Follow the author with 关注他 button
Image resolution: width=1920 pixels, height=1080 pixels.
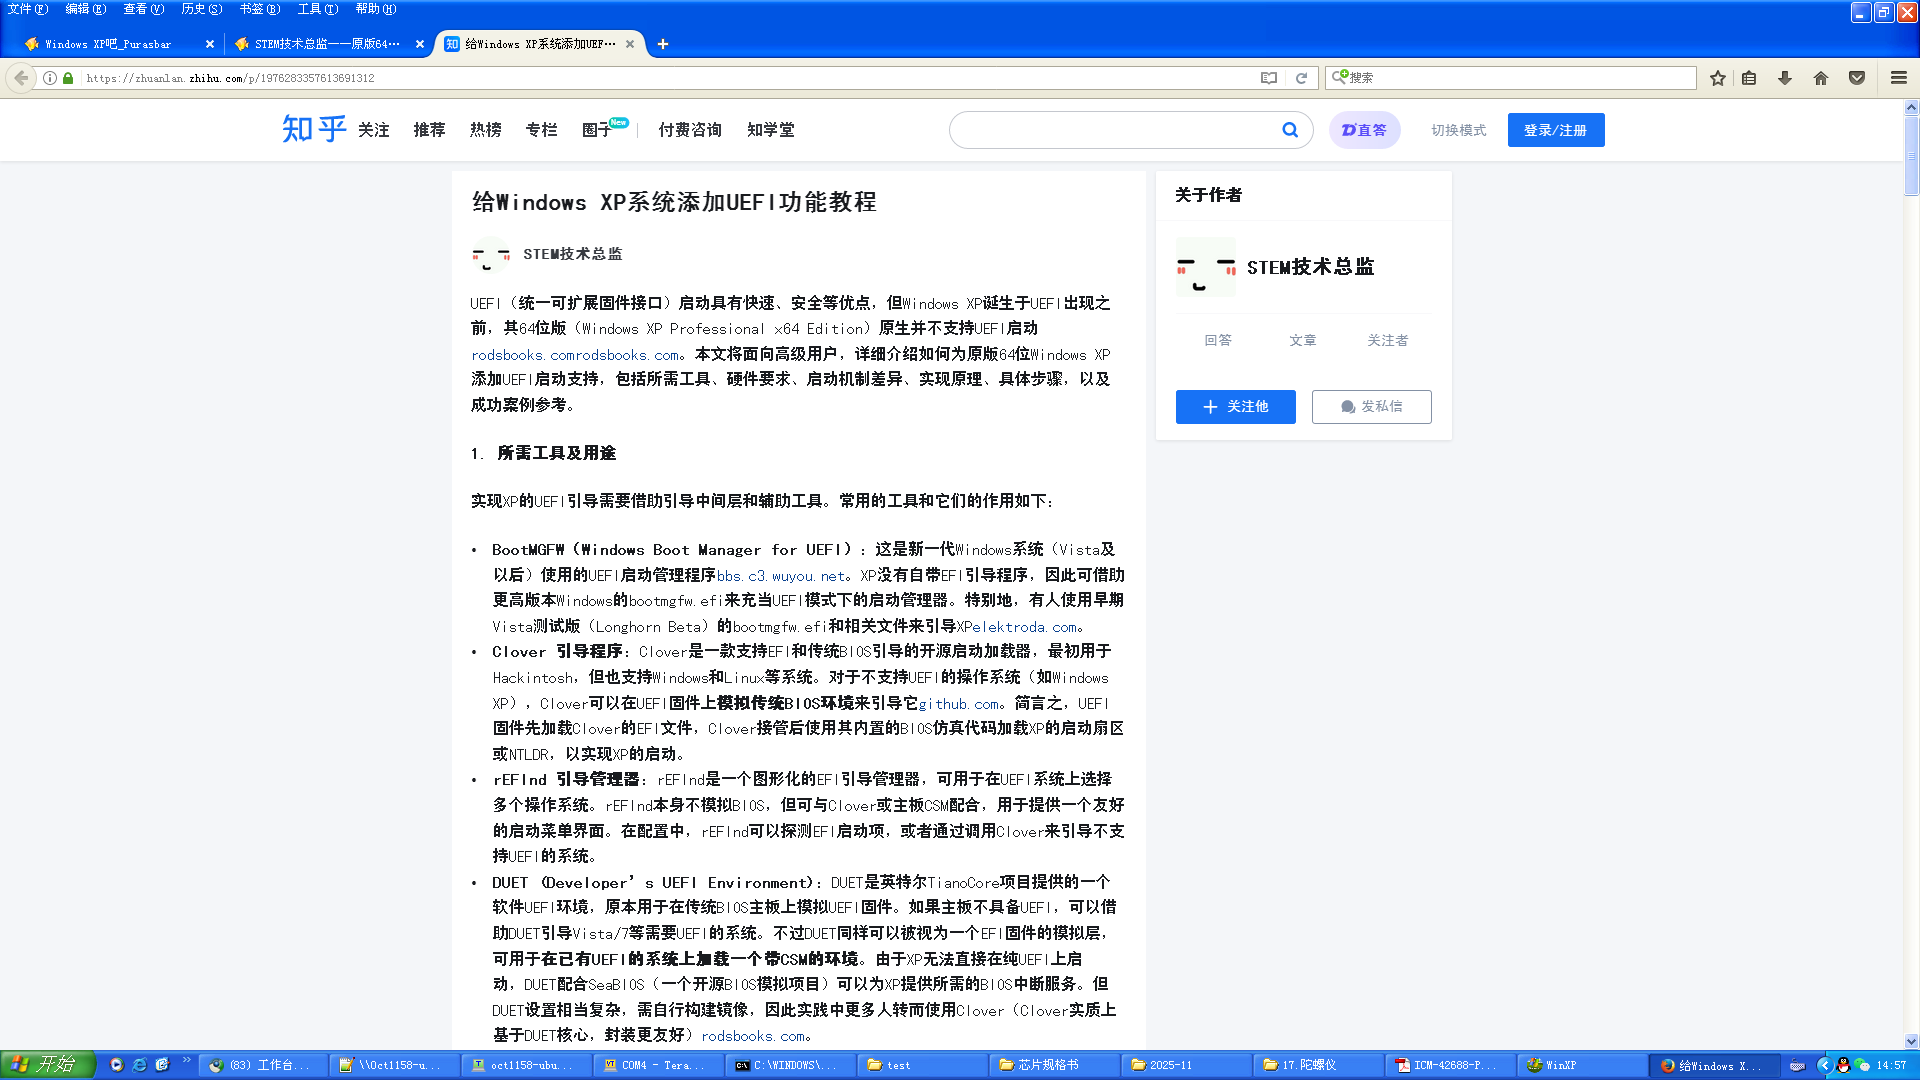coord(1235,407)
